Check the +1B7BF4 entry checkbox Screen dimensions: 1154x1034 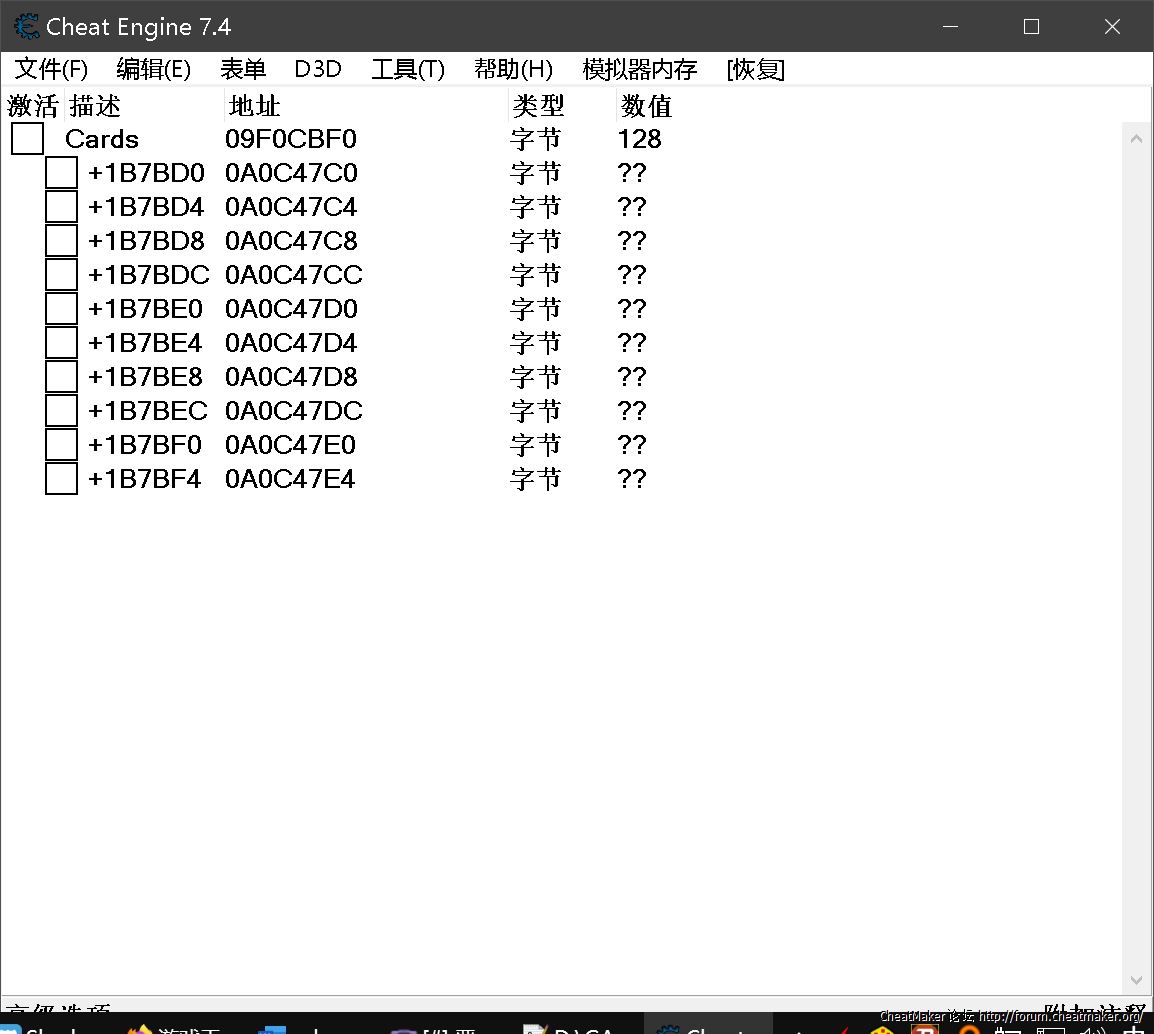(x=62, y=479)
